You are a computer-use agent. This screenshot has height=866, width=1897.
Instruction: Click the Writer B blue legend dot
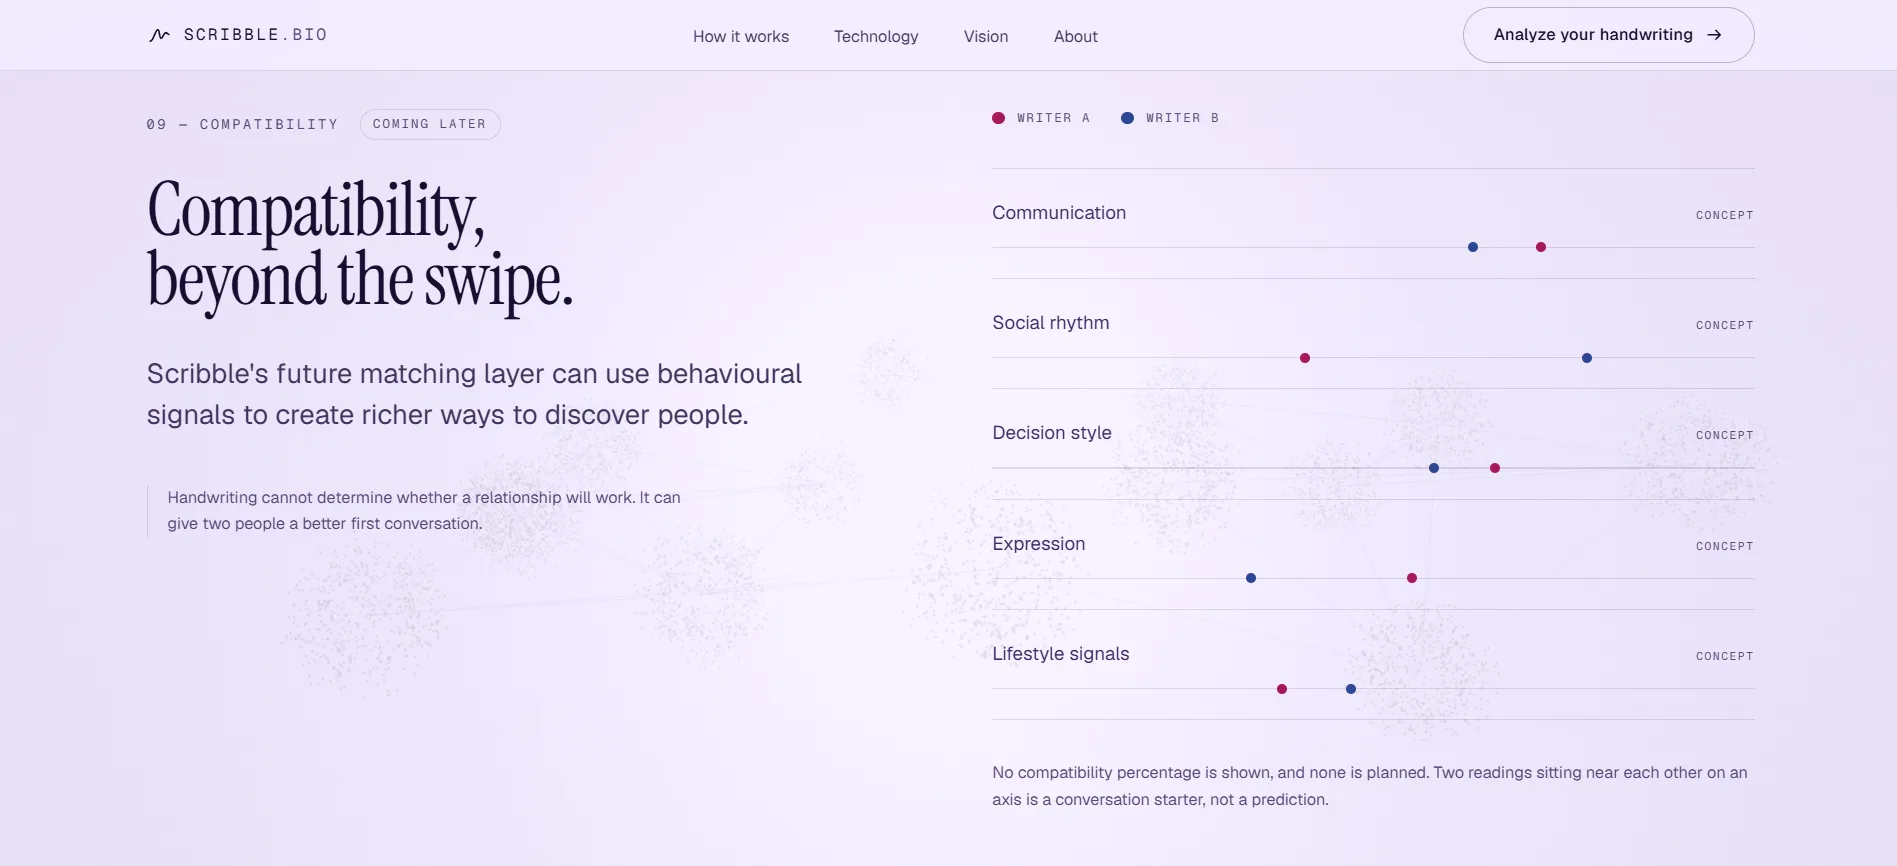tap(1127, 118)
